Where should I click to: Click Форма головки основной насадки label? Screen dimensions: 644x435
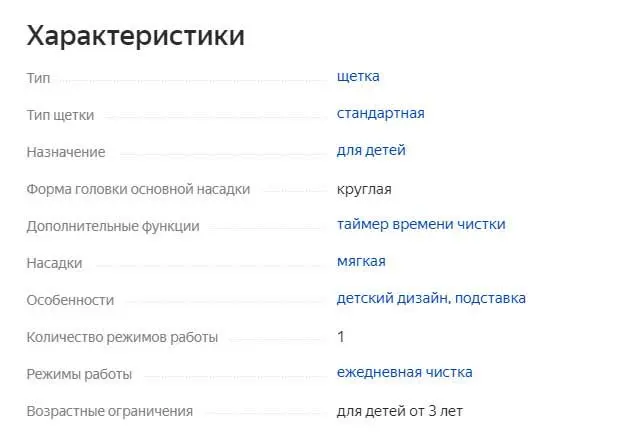[x=138, y=189]
